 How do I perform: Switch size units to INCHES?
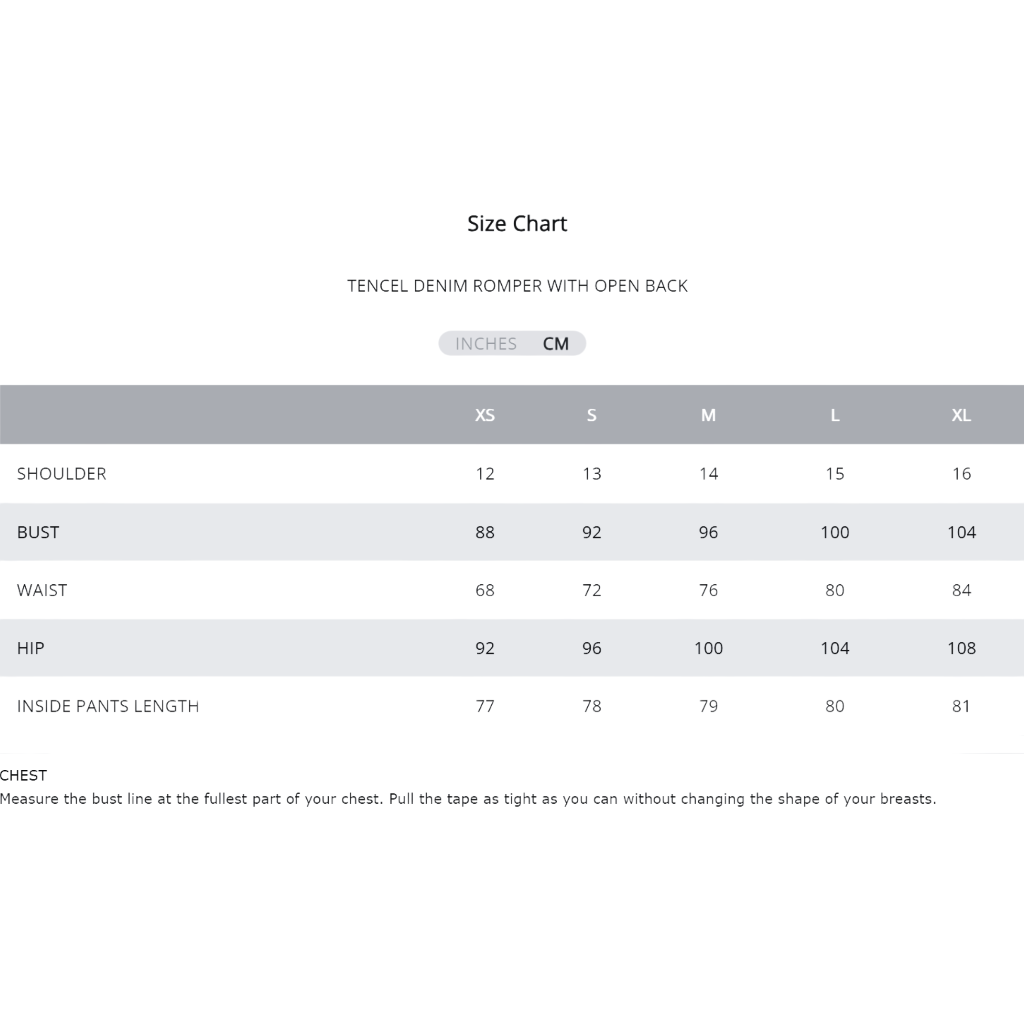[486, 344]
